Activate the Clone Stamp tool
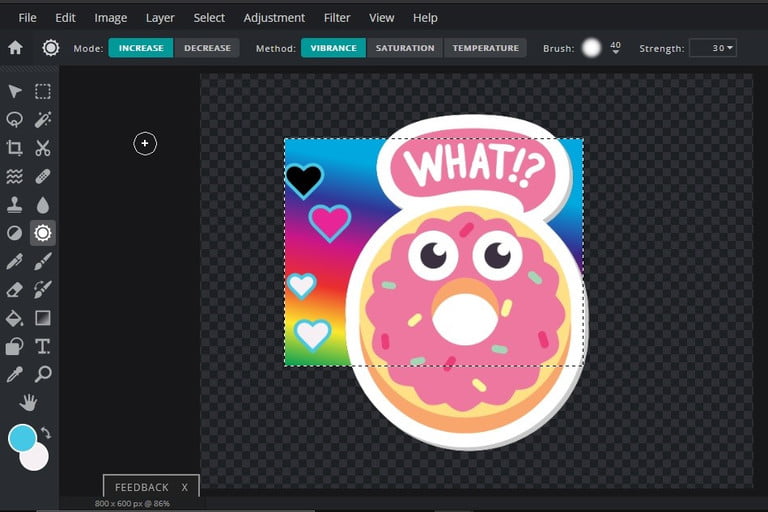Screen dimensions: 768x512 click(x=15, y=204)
